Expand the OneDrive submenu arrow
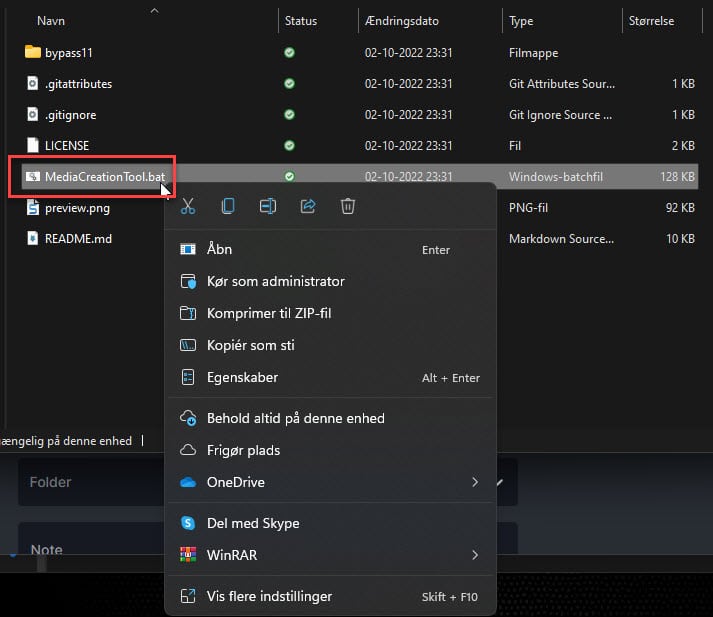 tap(475, 482)
